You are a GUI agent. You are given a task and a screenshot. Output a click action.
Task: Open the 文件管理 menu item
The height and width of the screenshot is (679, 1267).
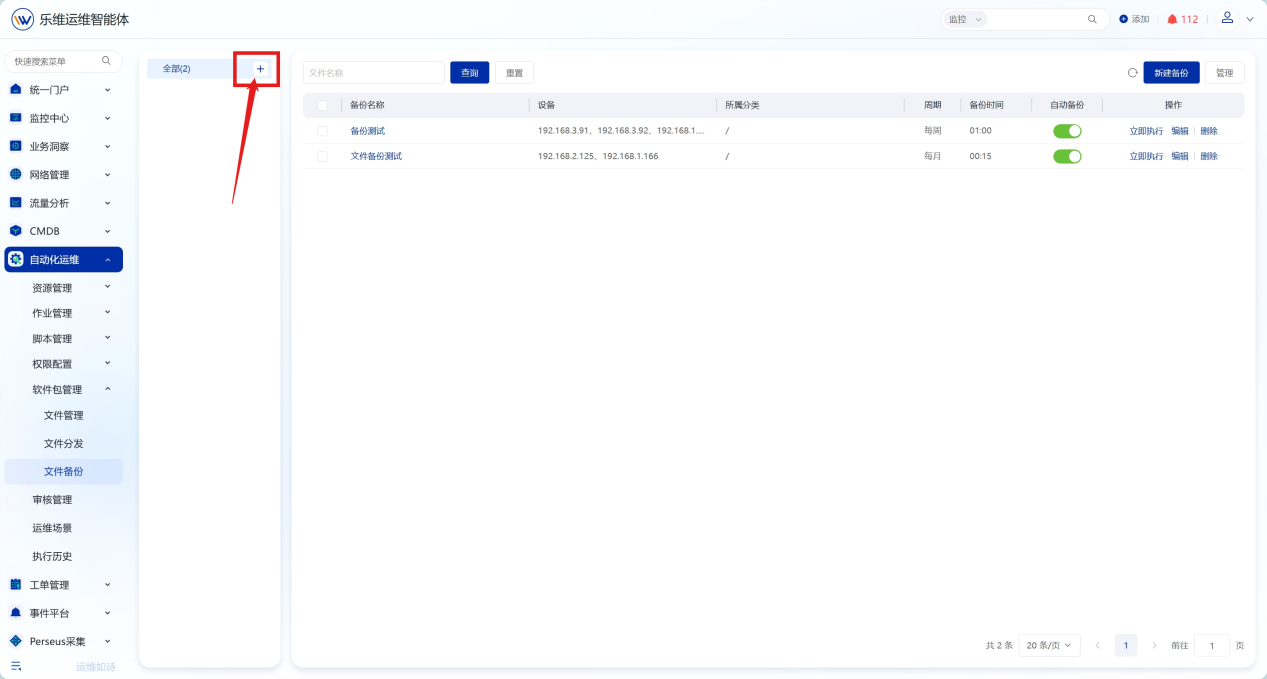(64, 415)
